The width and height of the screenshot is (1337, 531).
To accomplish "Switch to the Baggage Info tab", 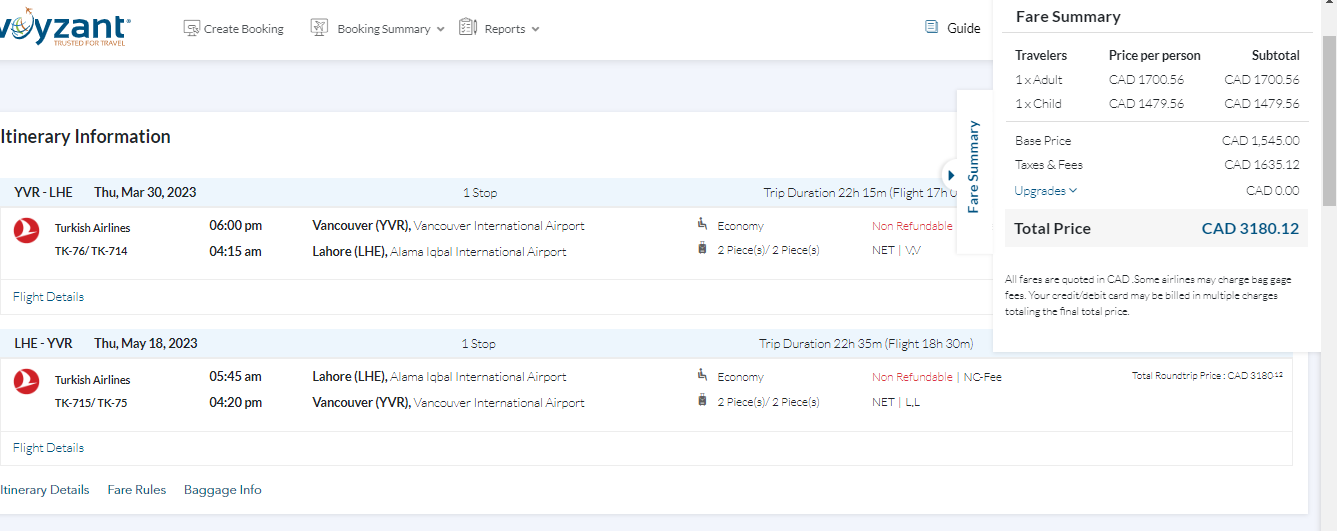I will [222, 490].
